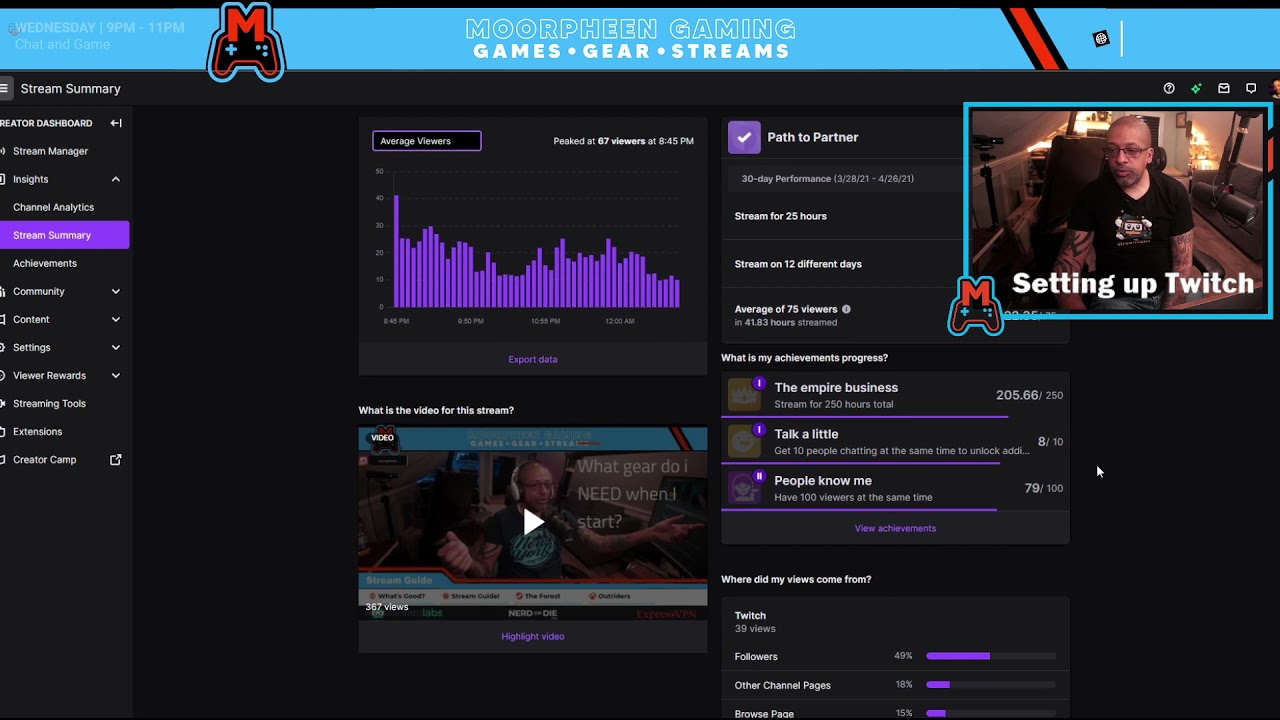Screen dimensions: 1280x720
Task: Click 'Stream for 25 hours' row
Action: tap(840, 216)
